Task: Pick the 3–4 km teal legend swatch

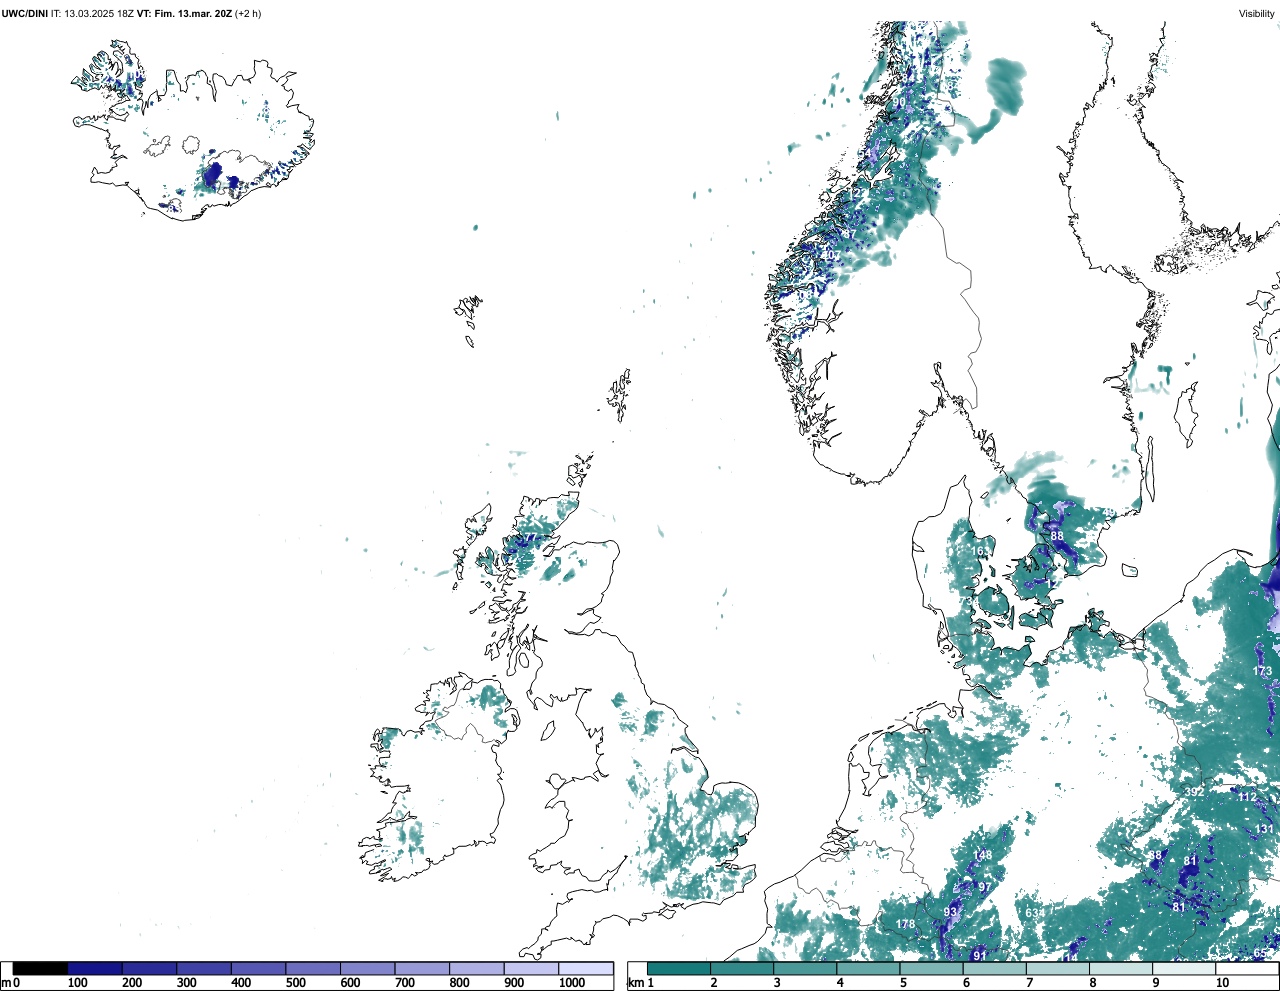Action: pyautogui.click(x=806, y=969)
